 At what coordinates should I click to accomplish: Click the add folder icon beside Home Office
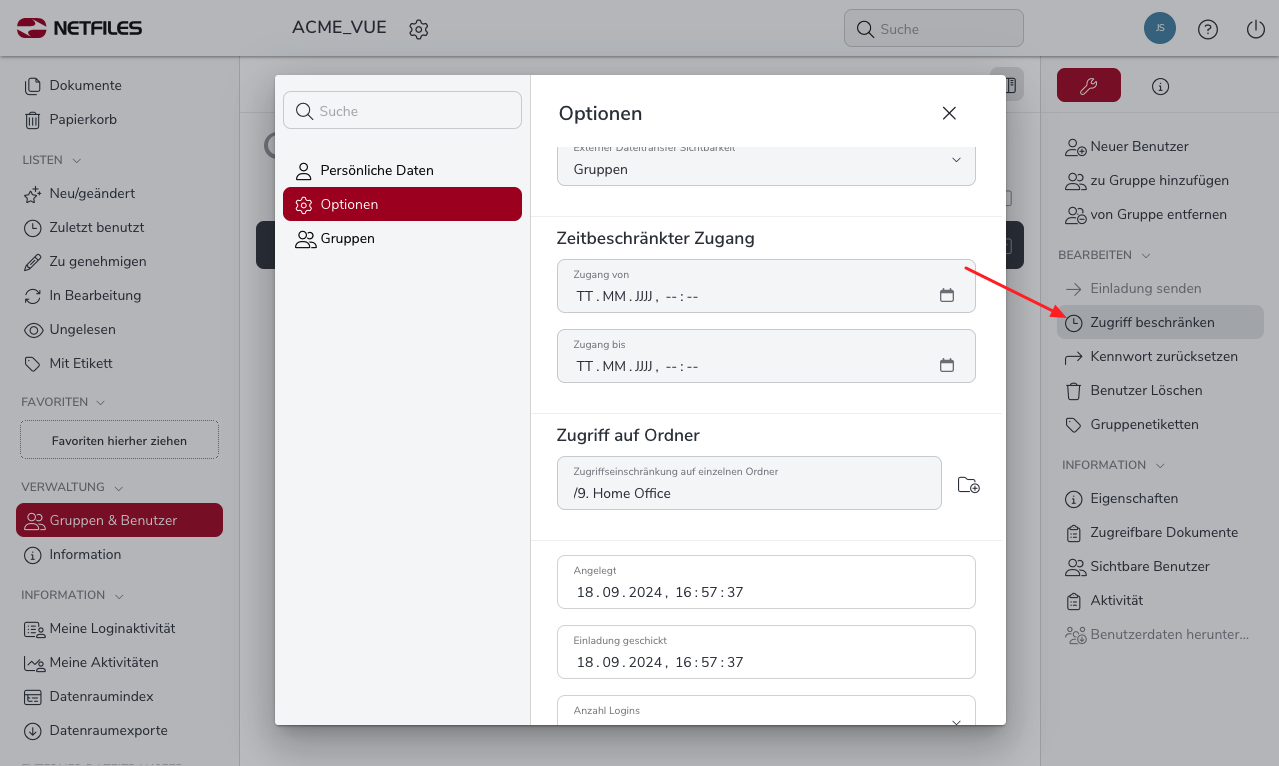968,485
